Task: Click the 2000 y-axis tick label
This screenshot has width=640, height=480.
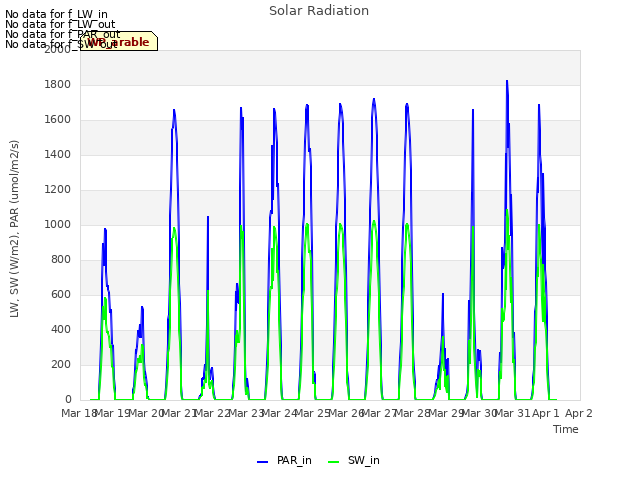Action: 58,49
